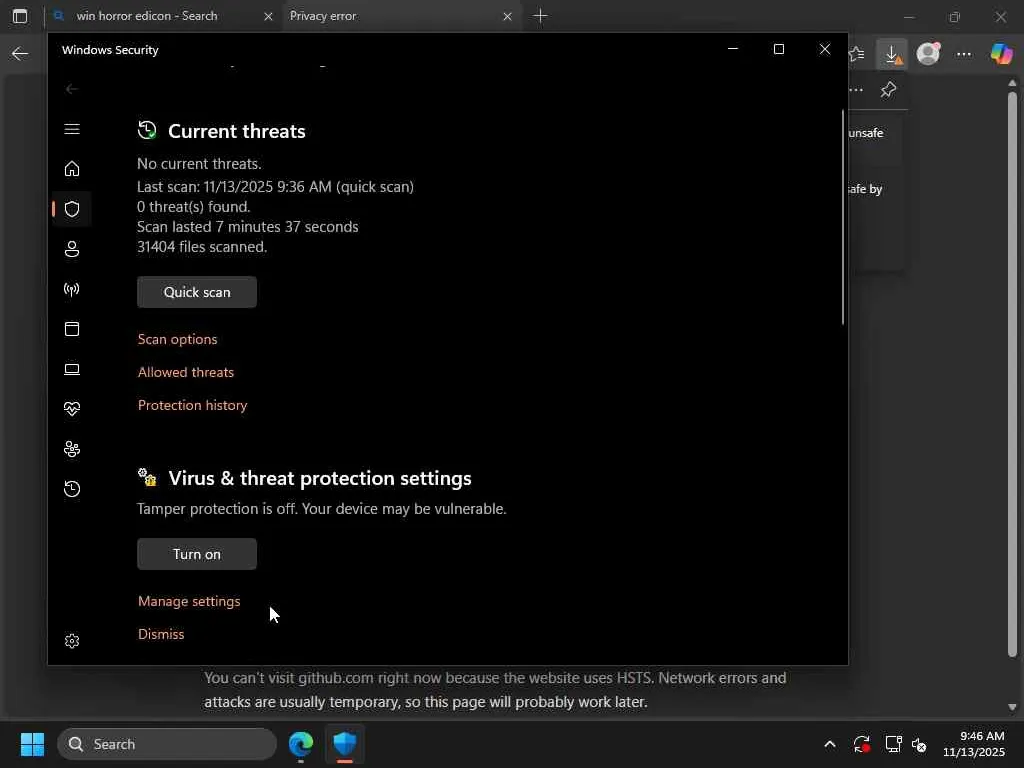This screenshot has width=1024, height=768.
Task: Go to Home in Windows Security sidebar
Action: pos(72,169)
